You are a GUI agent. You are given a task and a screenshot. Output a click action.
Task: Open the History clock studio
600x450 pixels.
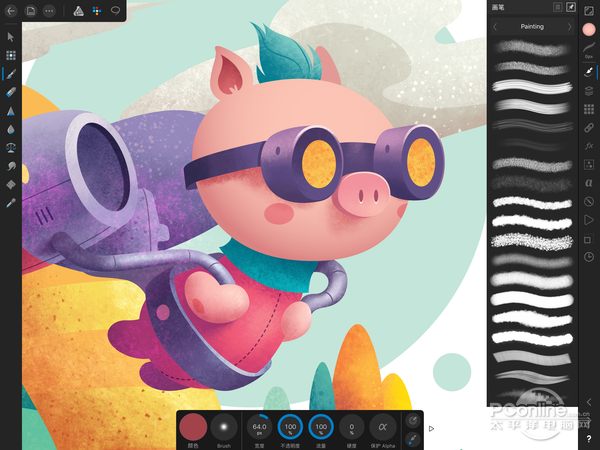point(589,257)
